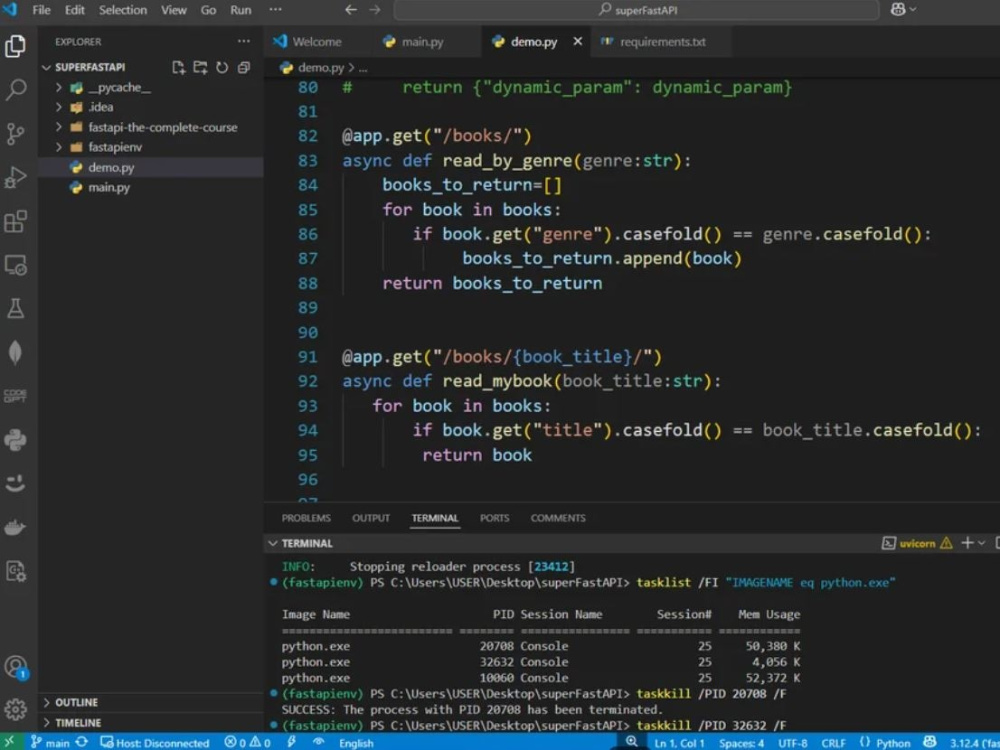The width and height of the screenshot is (1000, 750).
Task: Click Host: Disconnected status item
Action: tap(155, 742)
